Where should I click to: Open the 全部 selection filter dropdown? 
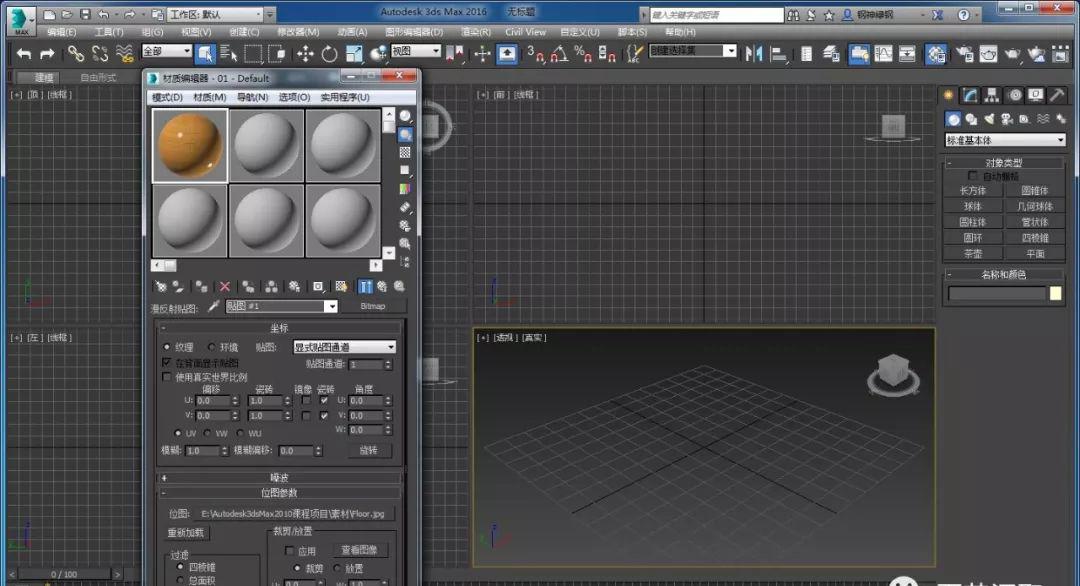tap(167, 51)
